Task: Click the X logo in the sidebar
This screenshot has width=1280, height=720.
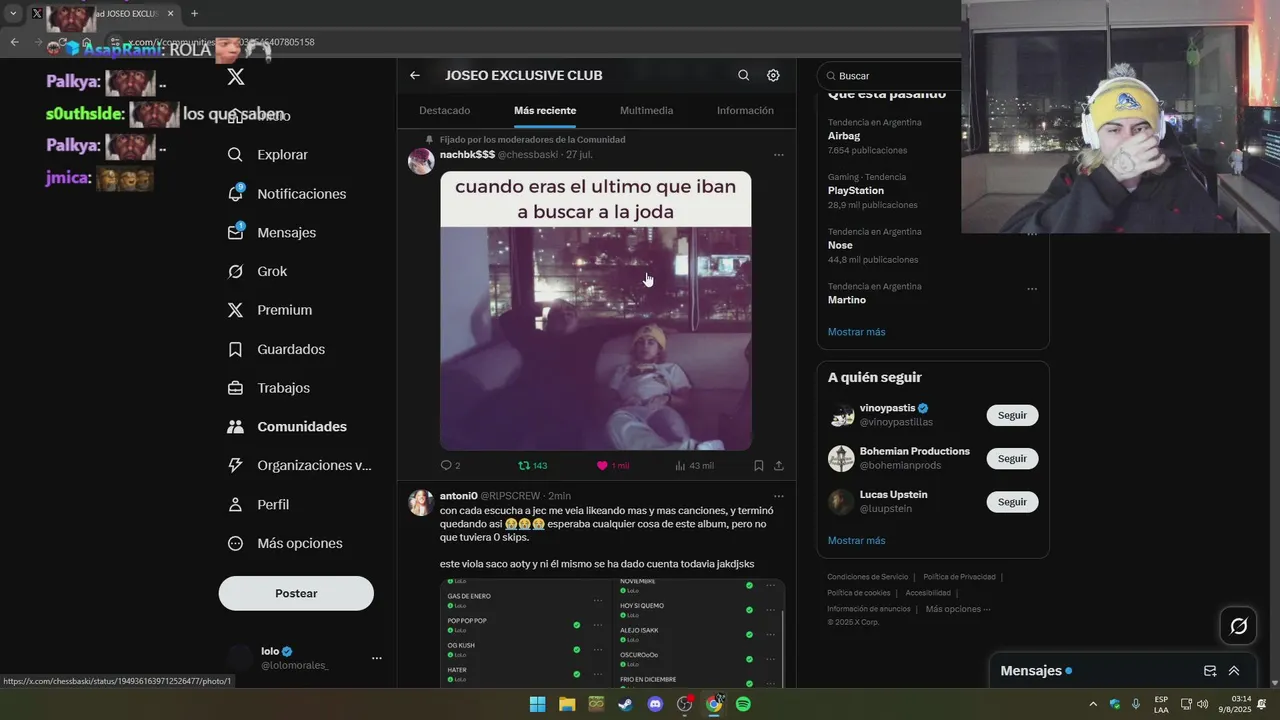Action: click(x=235, y=77)
